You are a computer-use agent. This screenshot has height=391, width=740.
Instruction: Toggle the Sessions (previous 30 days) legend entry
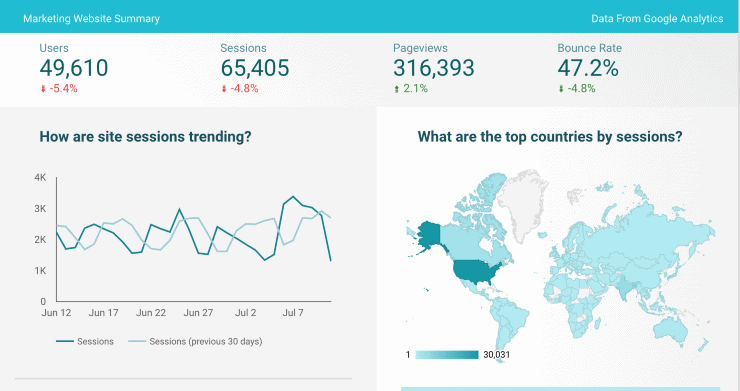click(195, 341)
